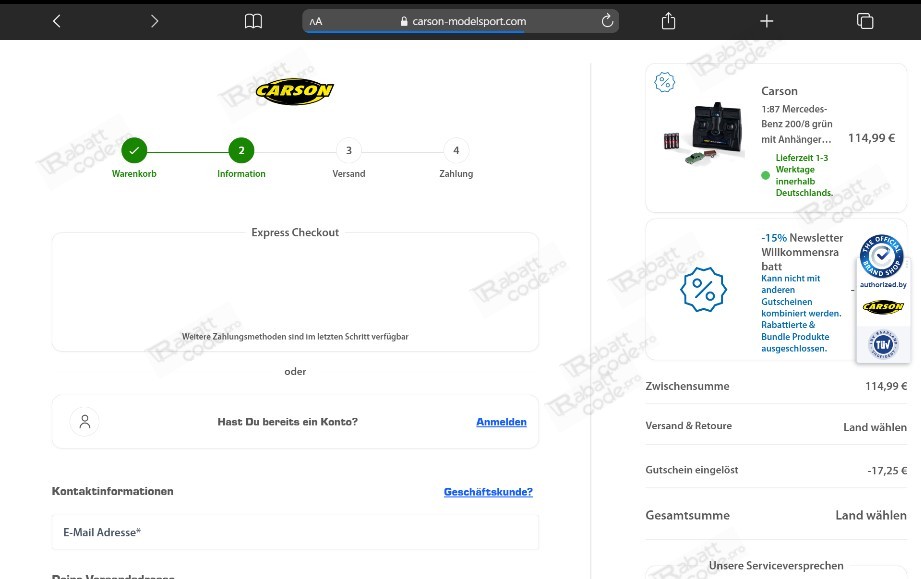This screenshot has width=921, height=579.
Task: Click the Official Brand Shop badge
Action: 882,256
